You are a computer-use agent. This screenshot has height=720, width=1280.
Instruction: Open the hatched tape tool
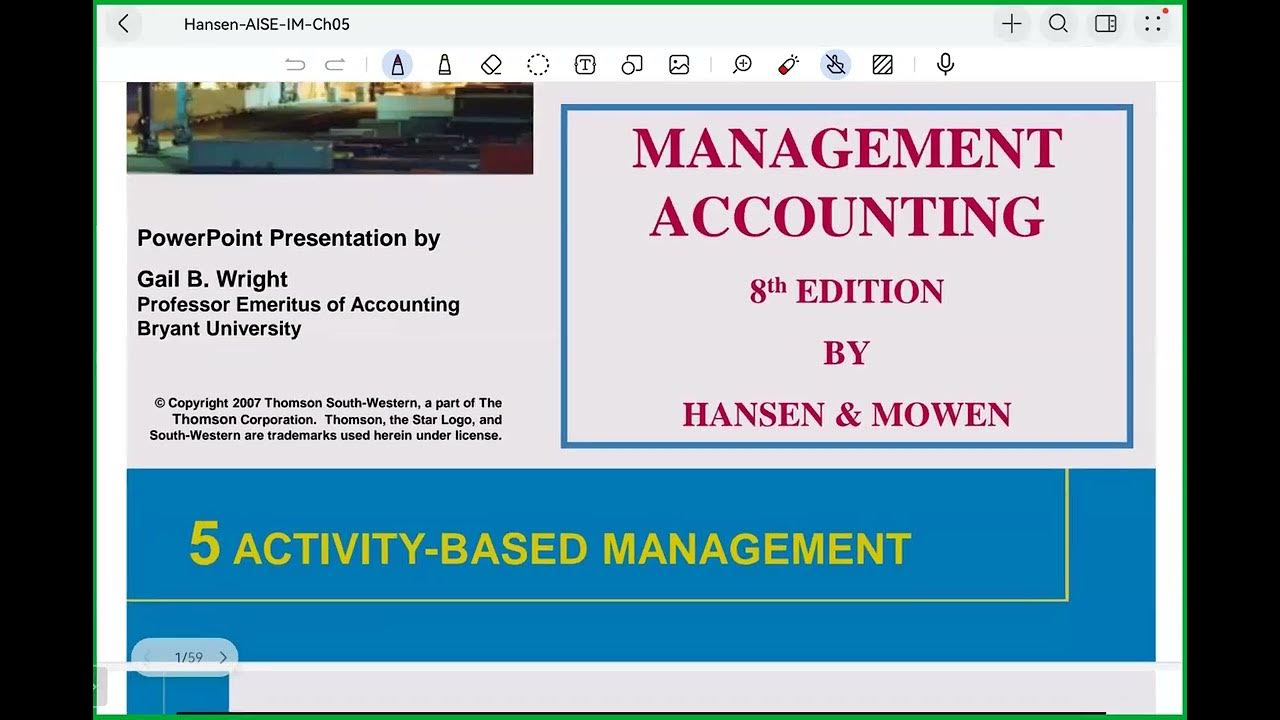point(882,65)
